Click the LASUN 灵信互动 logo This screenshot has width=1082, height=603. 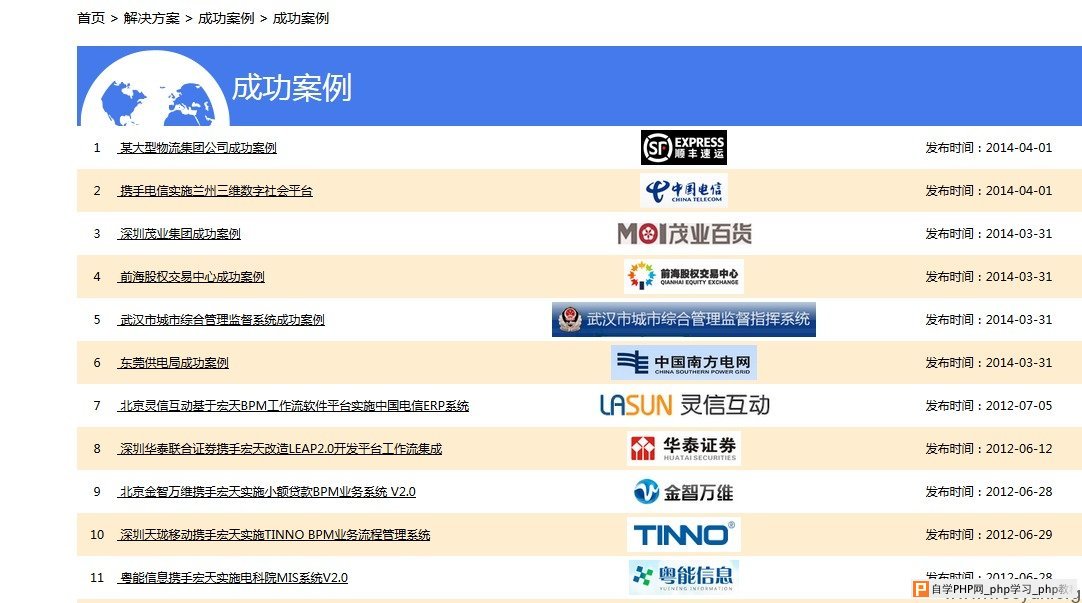pos(685,405)
